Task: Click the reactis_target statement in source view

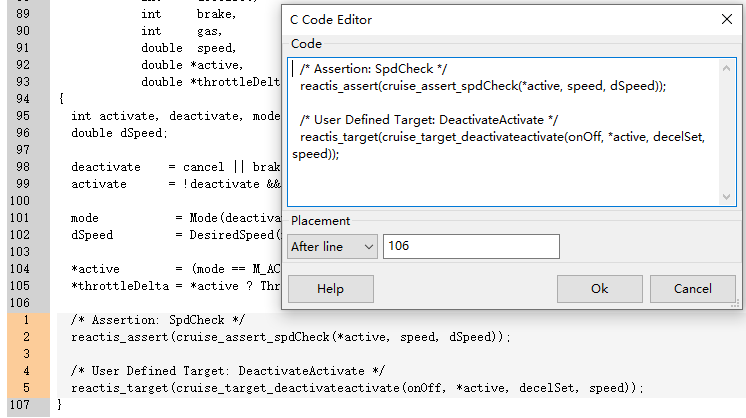Action: point(356,388)
